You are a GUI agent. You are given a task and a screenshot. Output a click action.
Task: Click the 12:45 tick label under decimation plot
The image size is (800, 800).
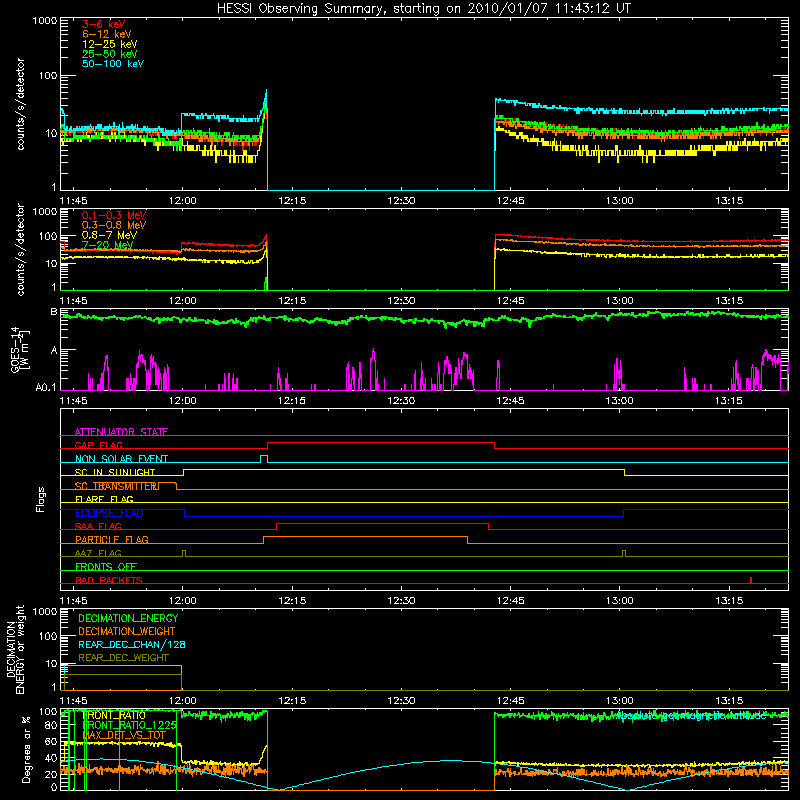point(511,701)
